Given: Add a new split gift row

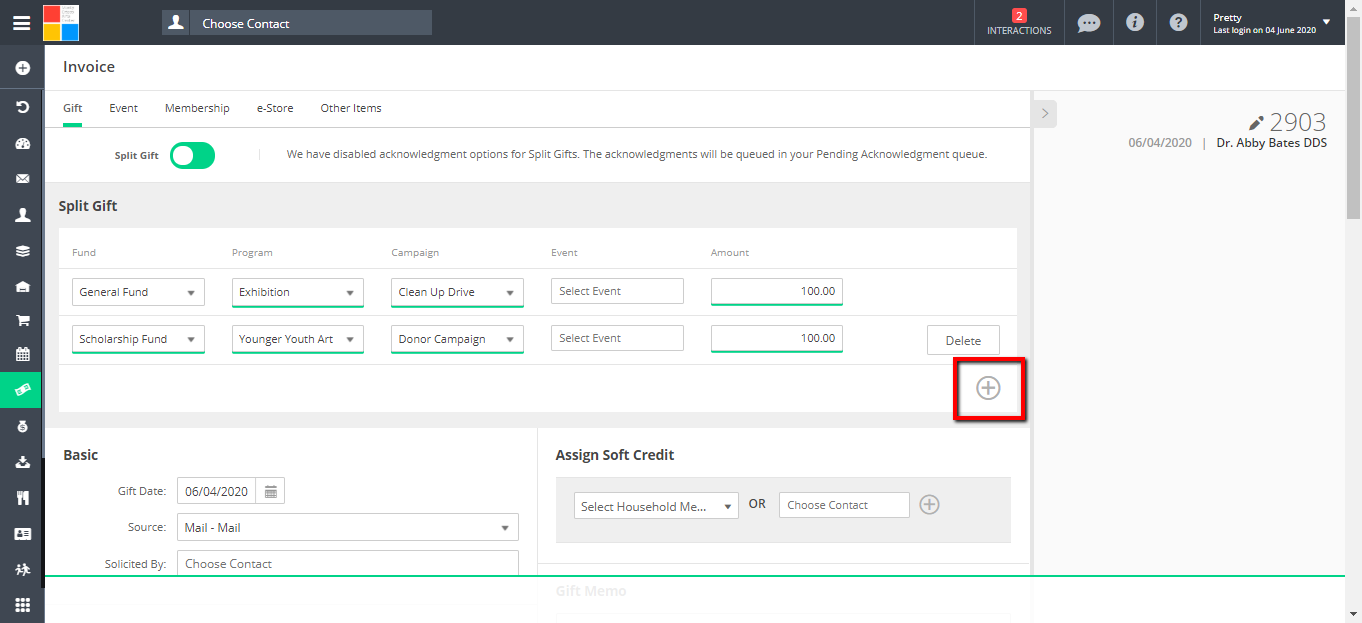Looking at the screenshot, I should click(x=988, y=388).
